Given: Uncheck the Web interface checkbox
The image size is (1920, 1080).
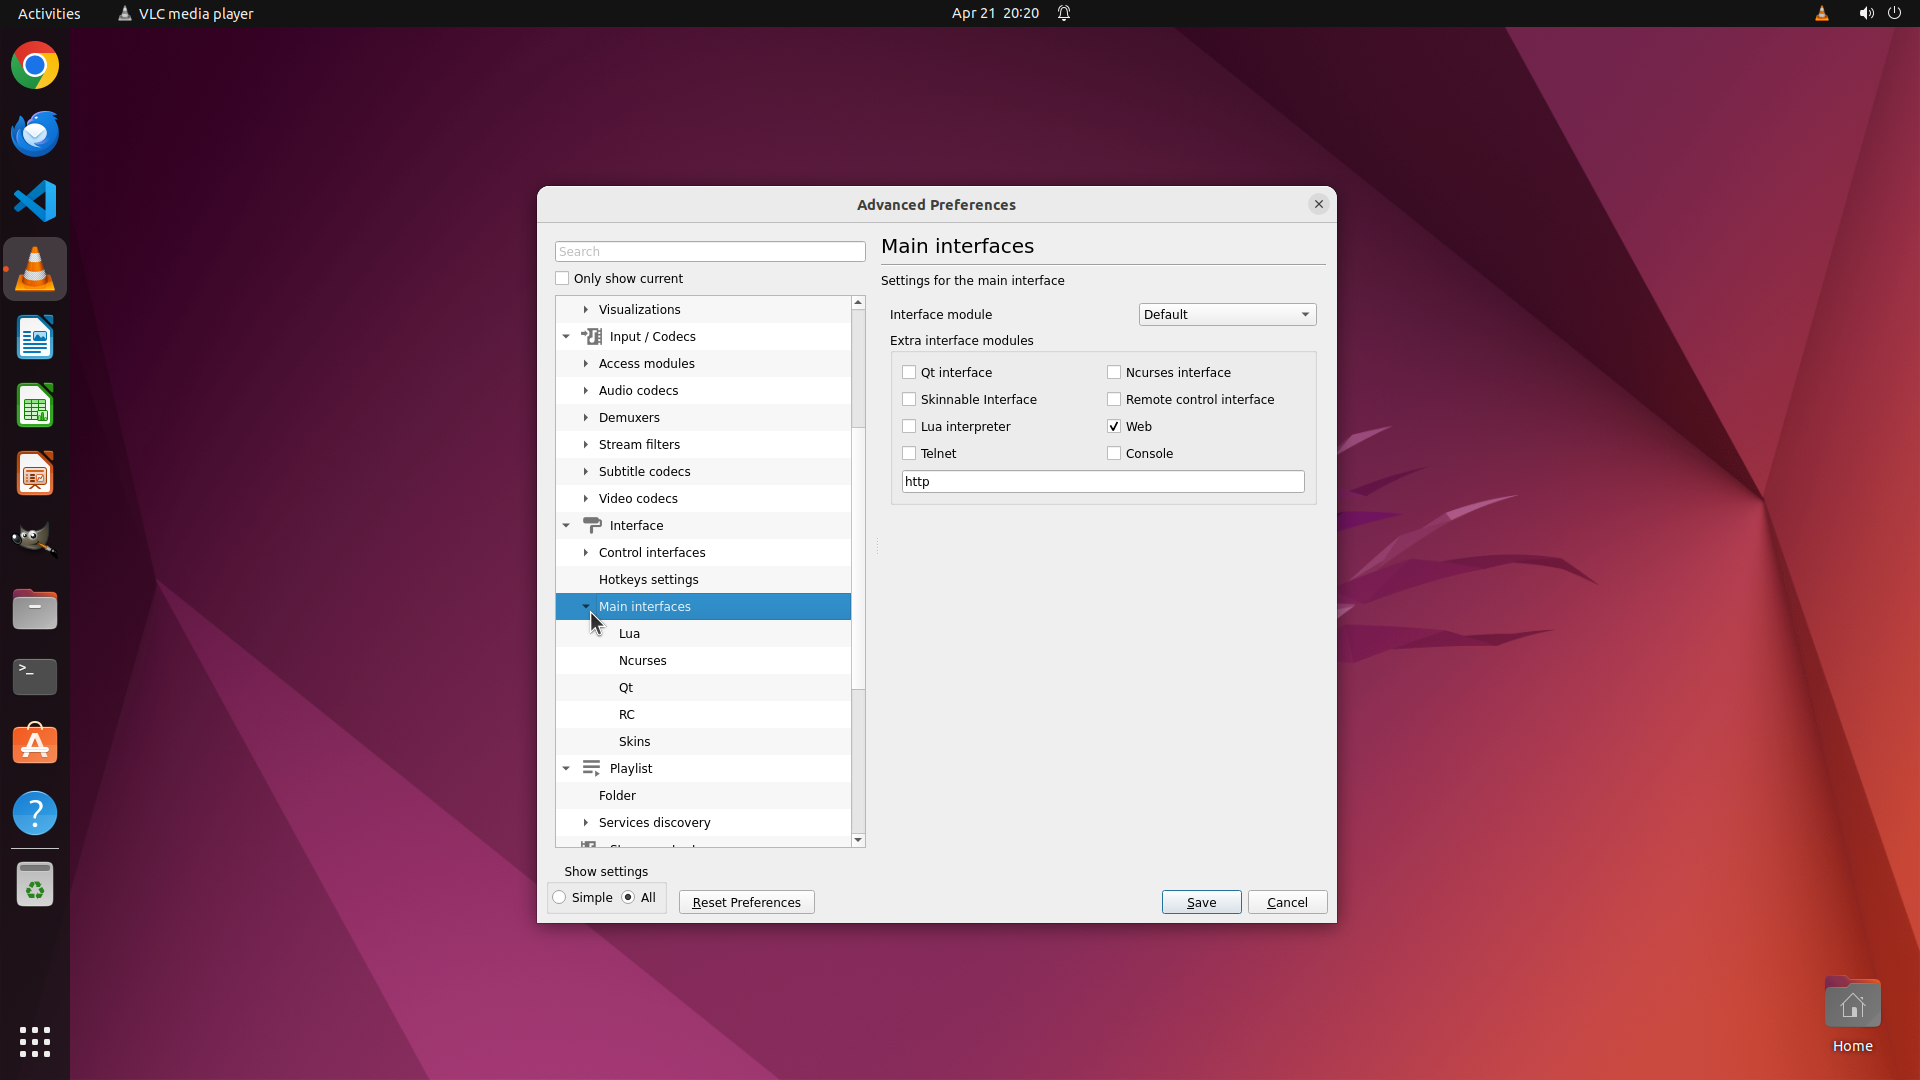Looking at the screenshot, I should [1114, 426].
